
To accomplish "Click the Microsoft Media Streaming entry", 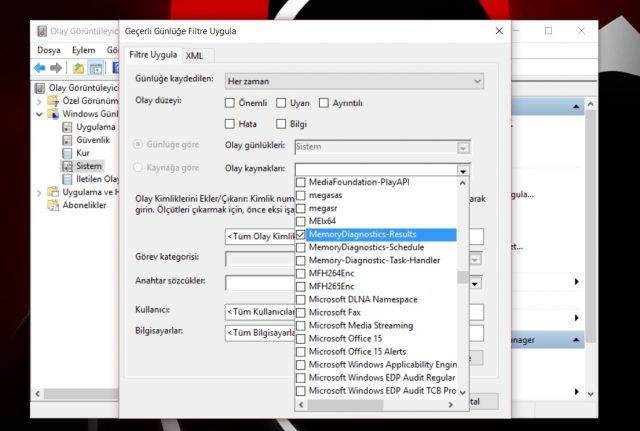I will (x=361, y=326).
